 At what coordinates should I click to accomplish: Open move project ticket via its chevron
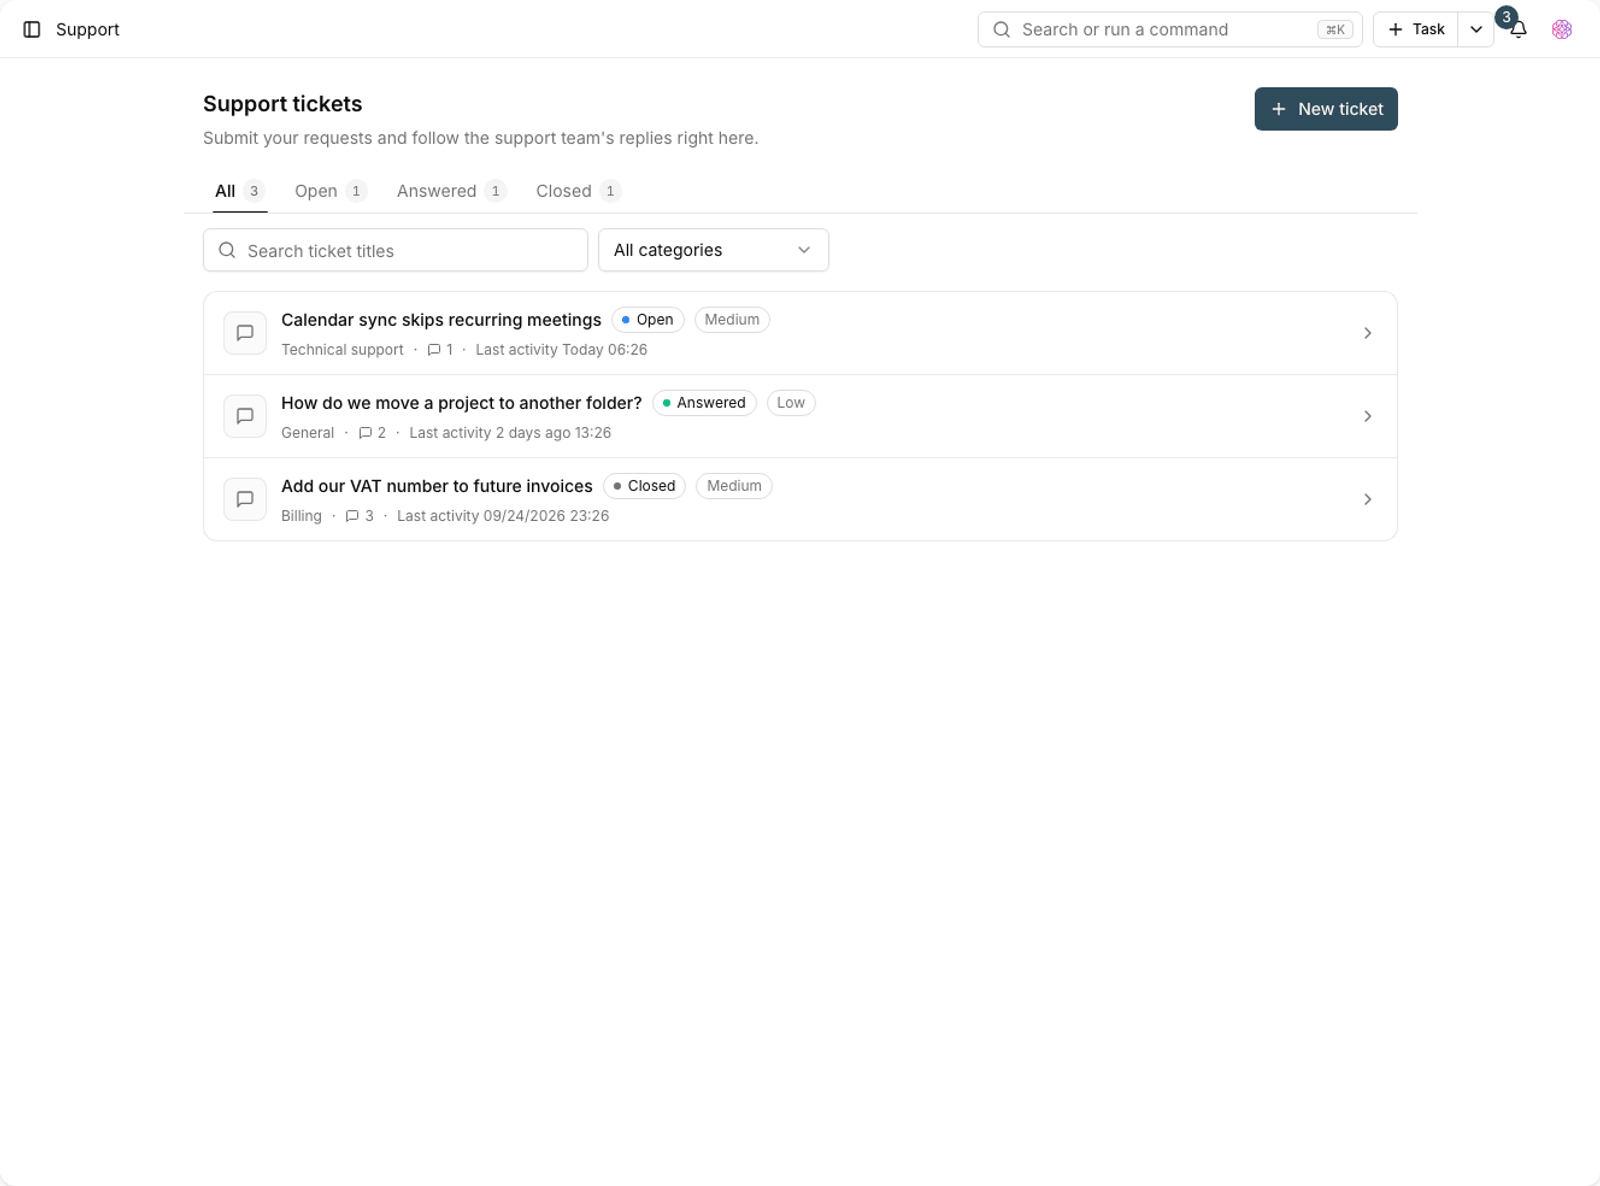click(x=1367, y=416)
